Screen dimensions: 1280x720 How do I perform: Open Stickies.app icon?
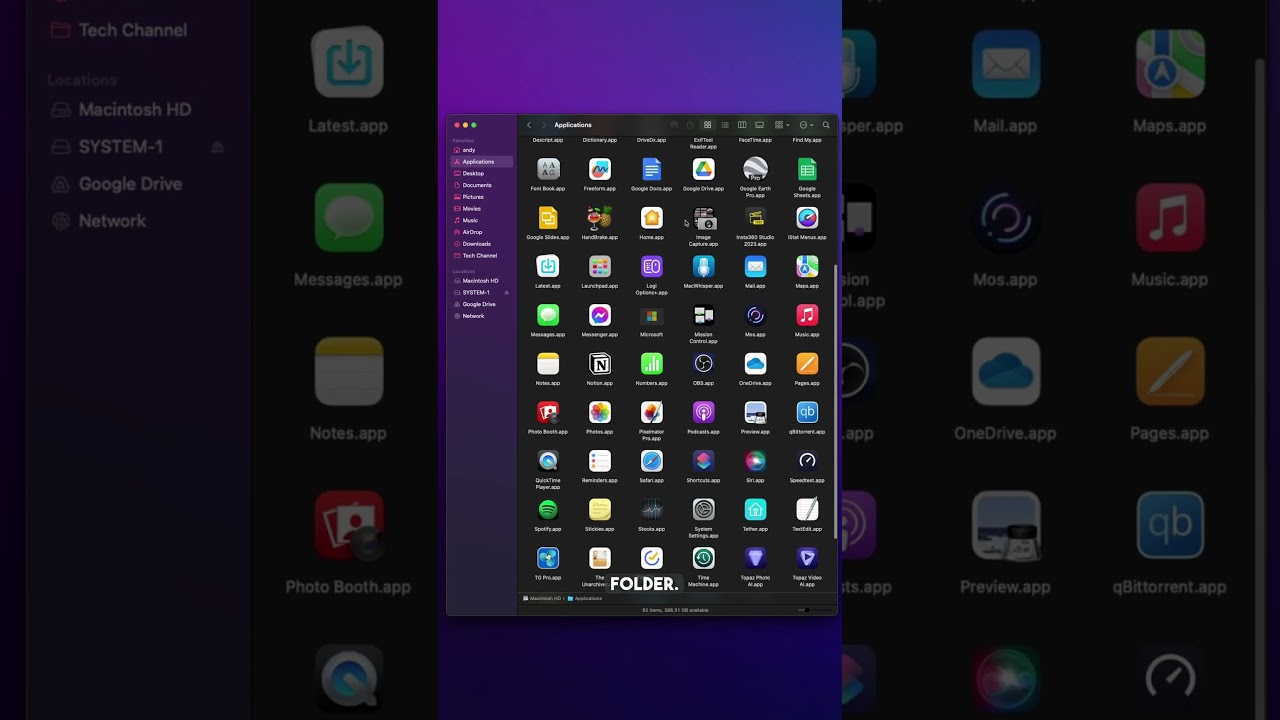click(600, 509)
